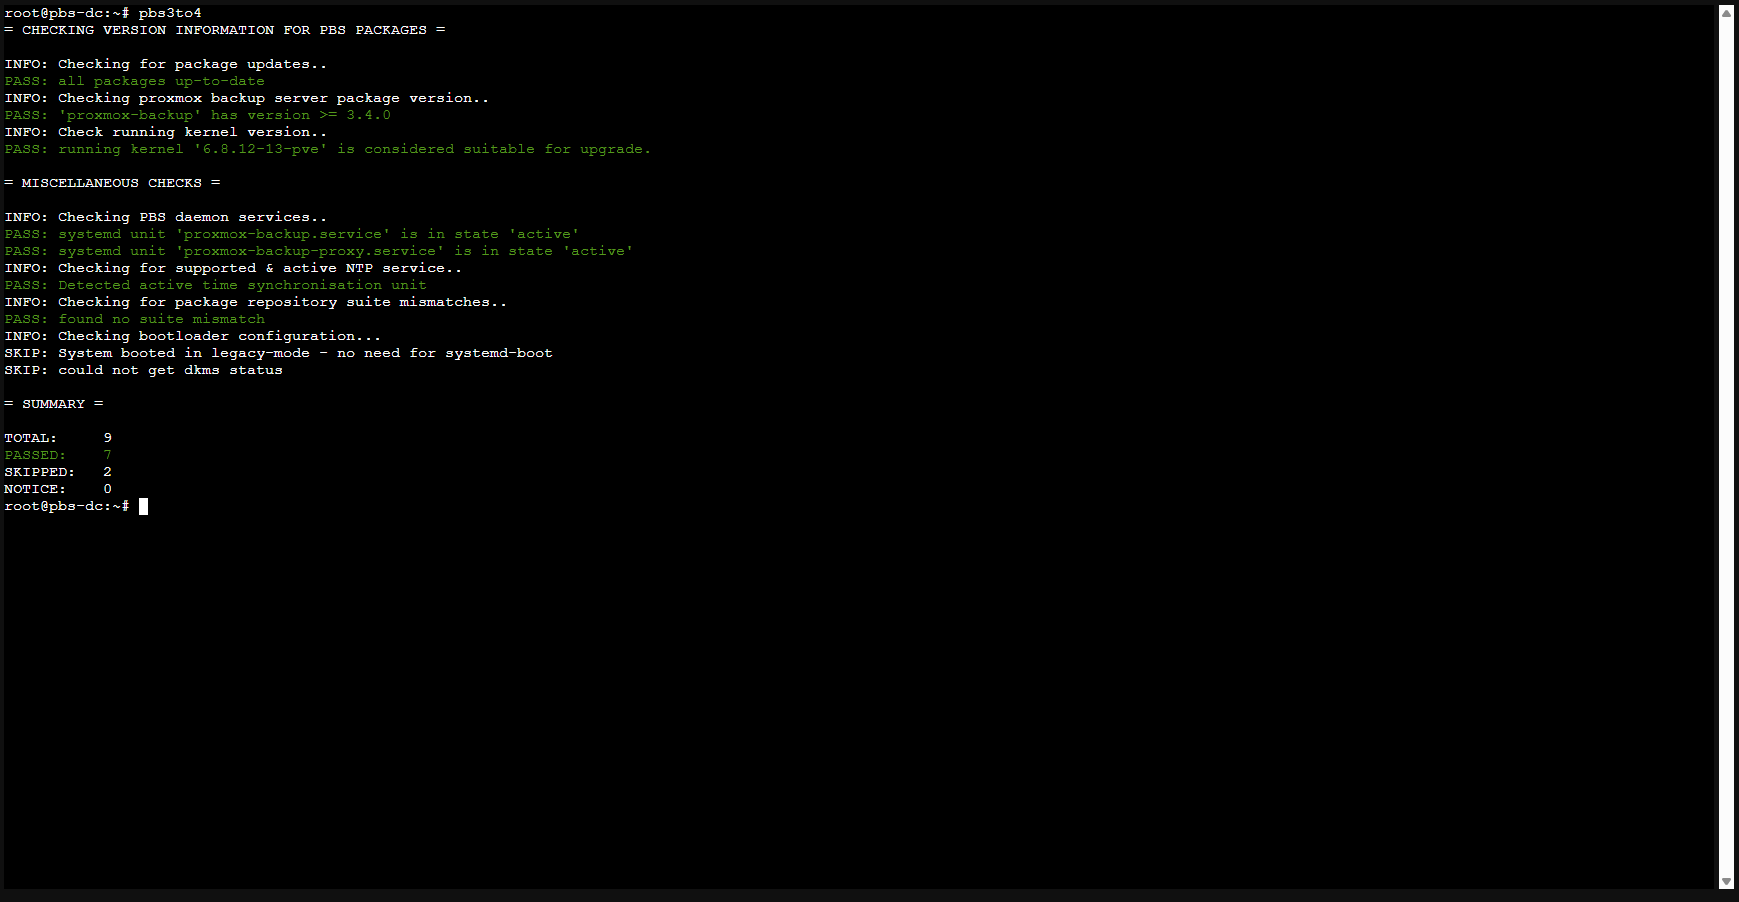This screenshot has width=1739, height=902.
Task: Click the 'could not get dkms status' line
Action: [x=170, y=370]
